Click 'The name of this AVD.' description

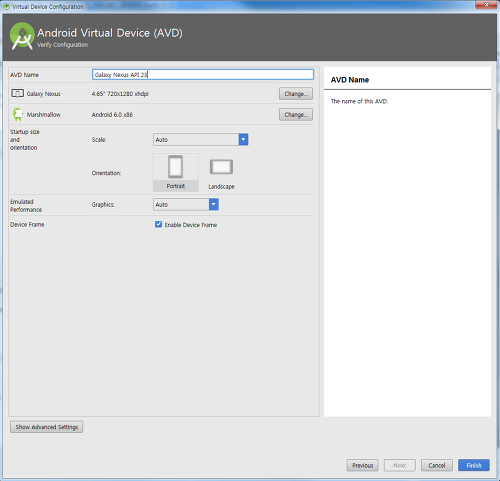tap(359, 101)
